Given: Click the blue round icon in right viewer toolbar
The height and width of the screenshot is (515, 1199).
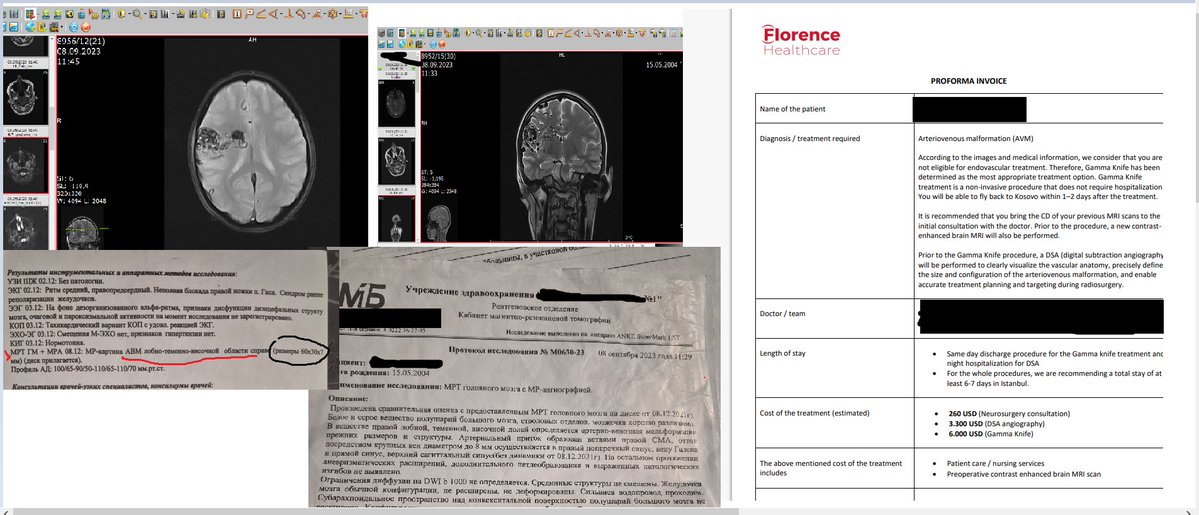Looking at the screenshot, I should (x=433, y=44).
